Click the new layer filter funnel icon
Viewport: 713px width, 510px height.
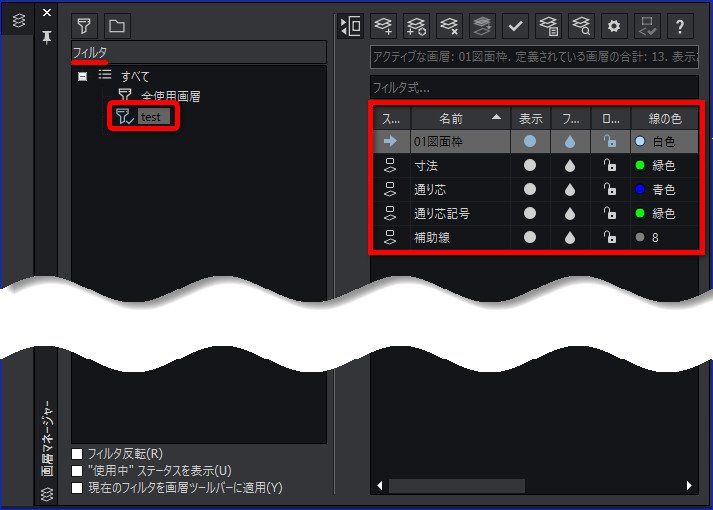[84, 26]
